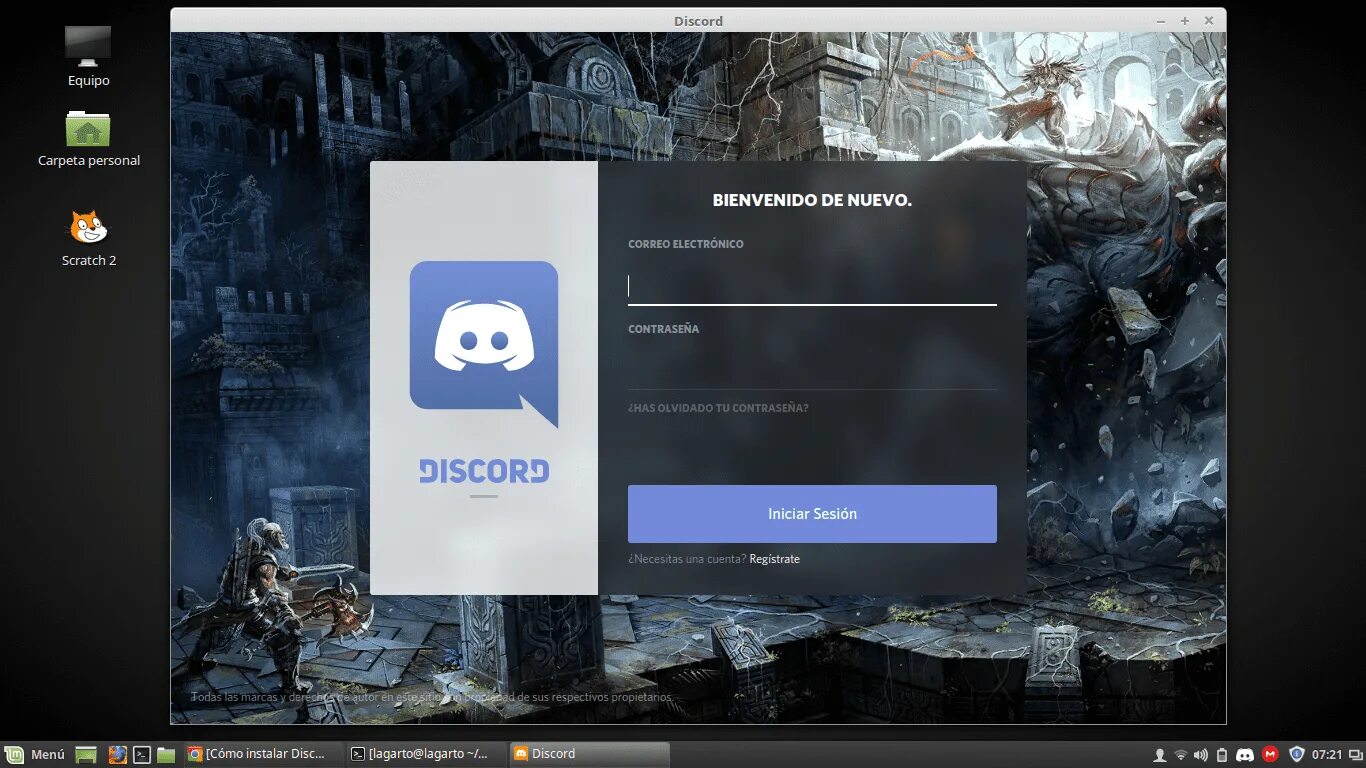Open the Carpeta personal desktop folder
The height and width of the screenshot is (768, 1366).
[x=88, y=138]
